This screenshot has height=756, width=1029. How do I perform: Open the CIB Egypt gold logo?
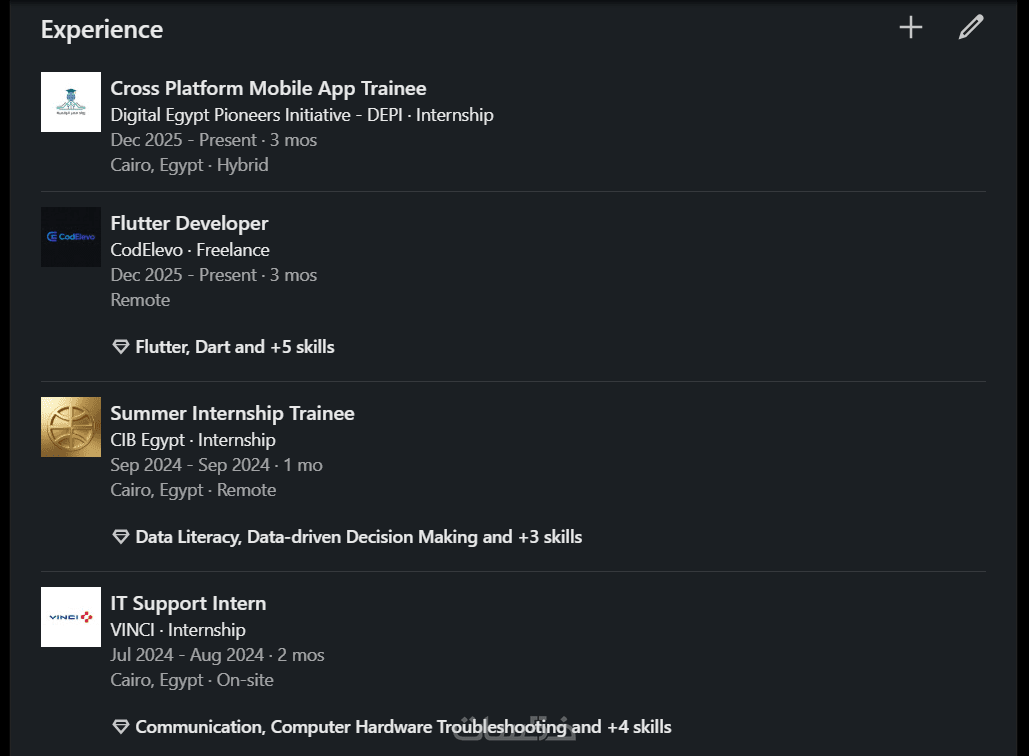pyautogui.click(x=71, y=427)
